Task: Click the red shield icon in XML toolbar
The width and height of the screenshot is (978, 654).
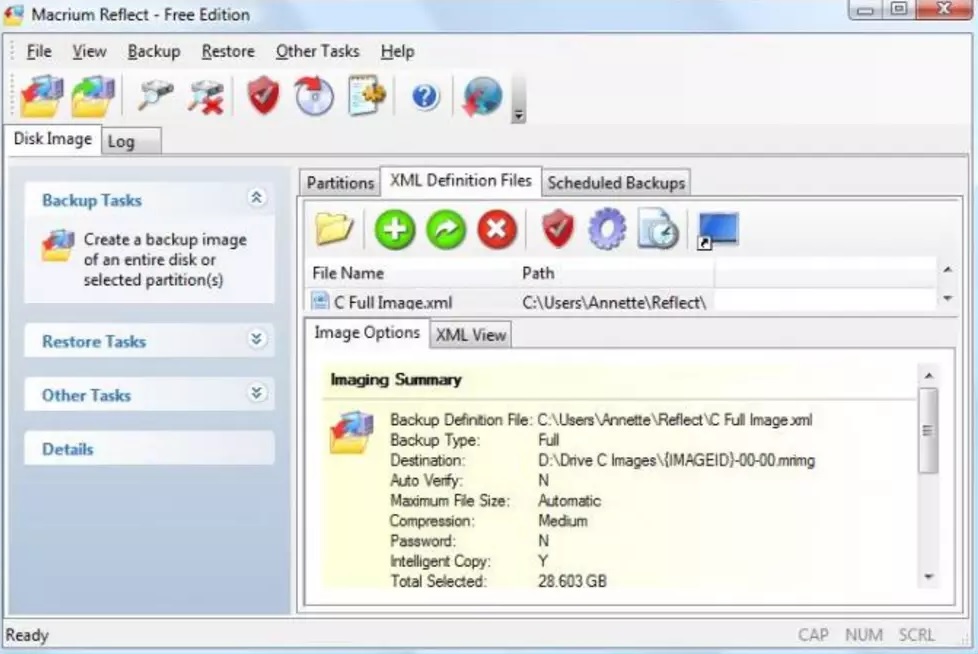Action: coord(558,229)
